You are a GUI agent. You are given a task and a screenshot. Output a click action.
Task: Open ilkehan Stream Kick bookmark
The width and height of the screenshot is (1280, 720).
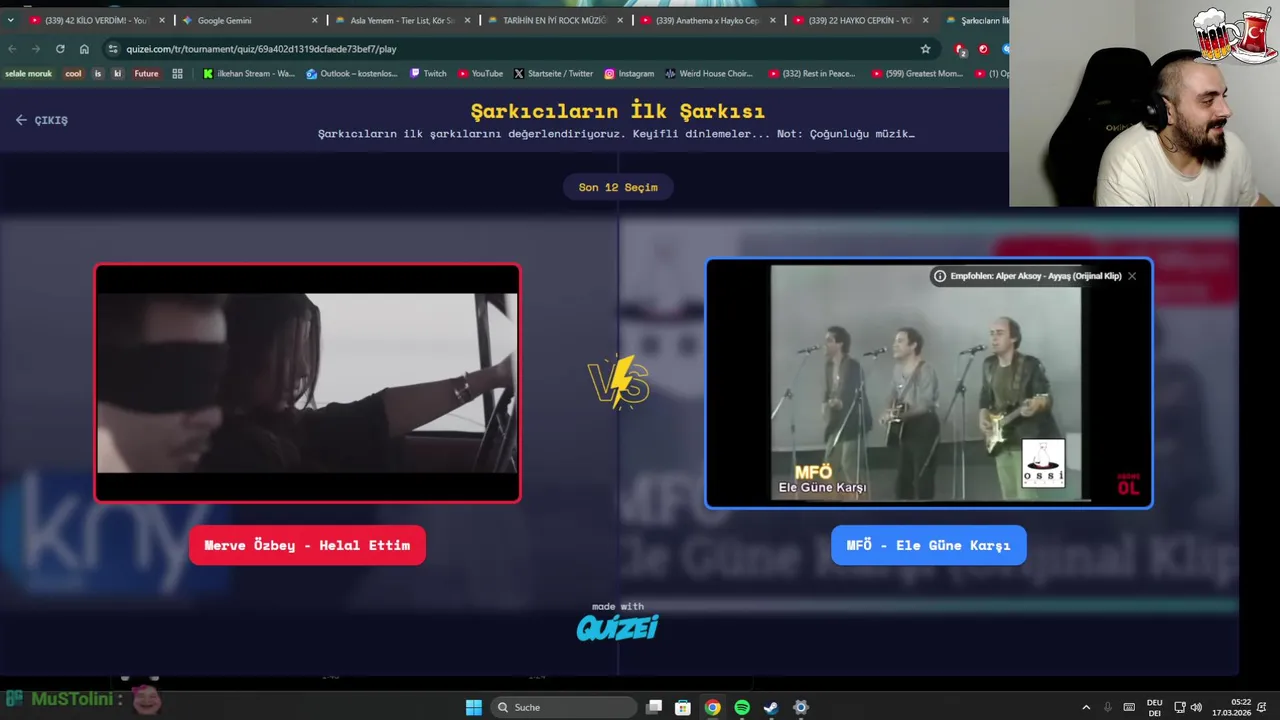(x=249, y=73)
